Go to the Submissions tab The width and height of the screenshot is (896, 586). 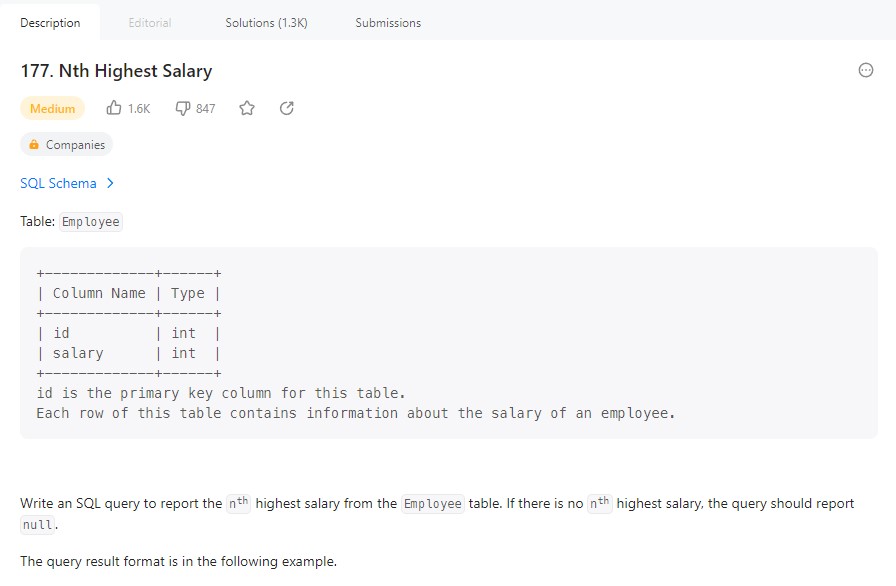click(388, 22)
